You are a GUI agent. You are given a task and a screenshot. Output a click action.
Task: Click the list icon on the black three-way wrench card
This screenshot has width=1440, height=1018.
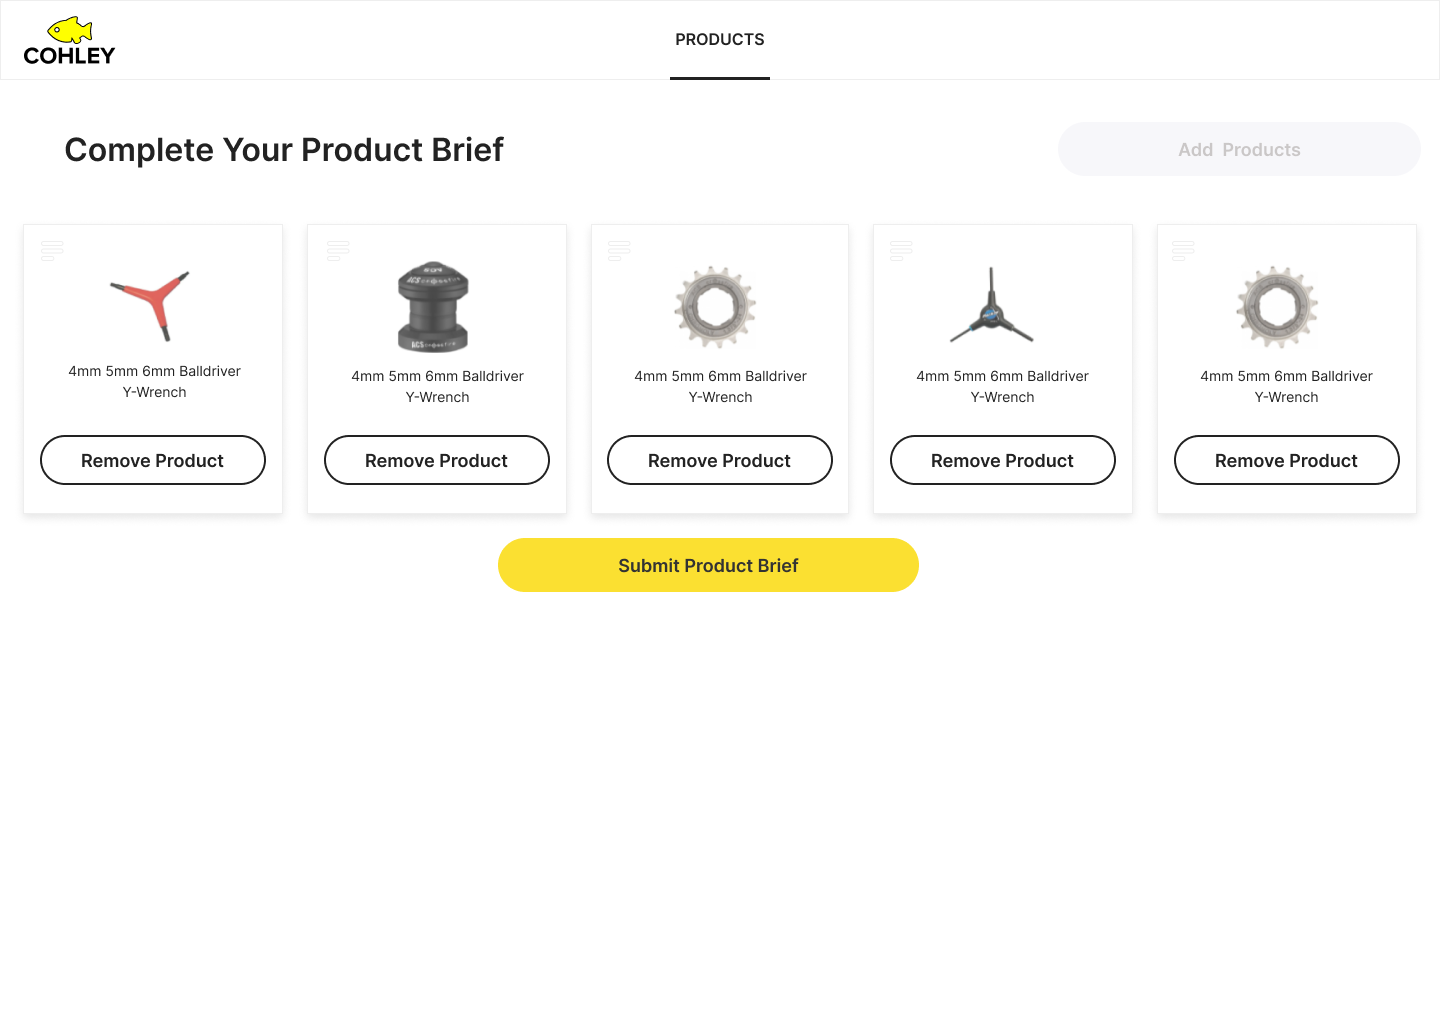(x=901, y=250)
